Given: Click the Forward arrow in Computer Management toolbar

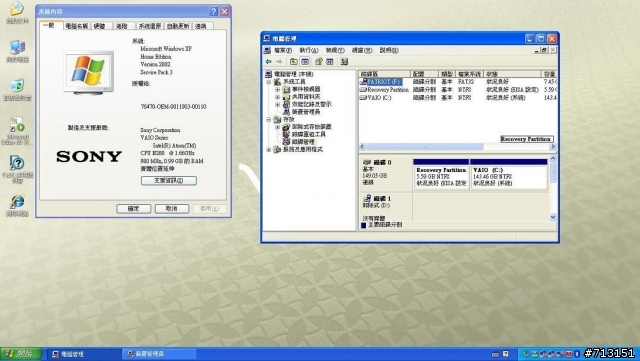Looking at the screenshot, I should pyautogui.click(x=279, y=62).
